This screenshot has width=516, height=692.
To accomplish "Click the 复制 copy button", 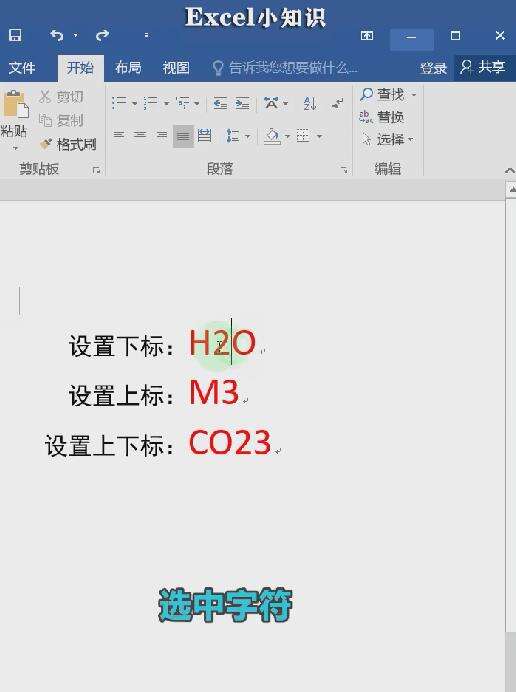I will 61,120.
